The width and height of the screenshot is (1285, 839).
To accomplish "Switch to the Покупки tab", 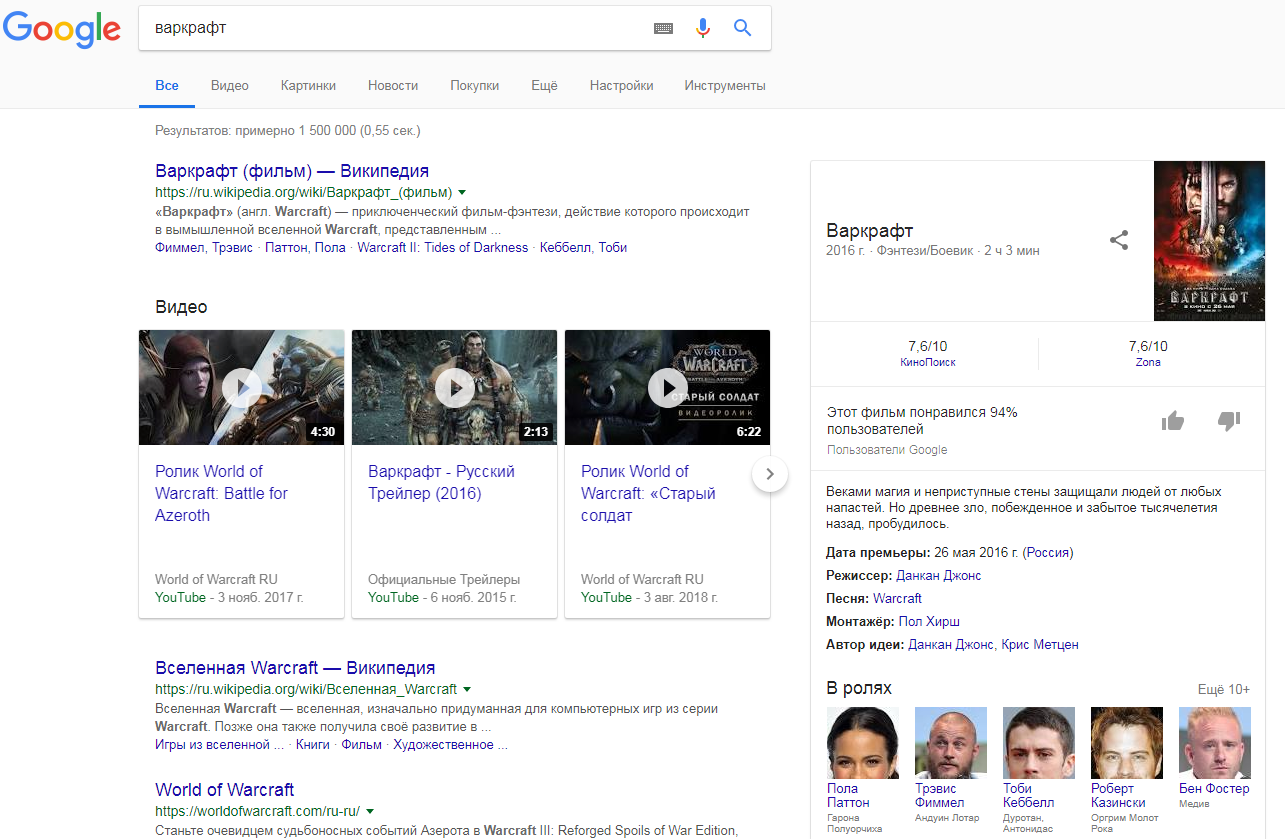I will pyautogui.click(x=474, y=86).
